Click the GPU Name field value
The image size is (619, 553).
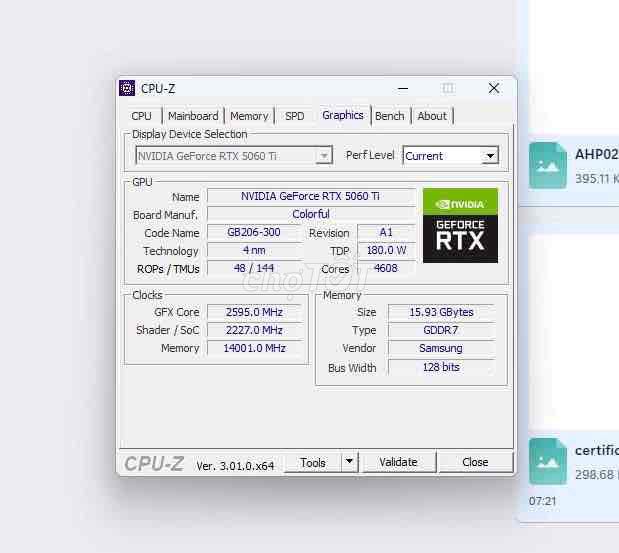[x=311, y=196]
